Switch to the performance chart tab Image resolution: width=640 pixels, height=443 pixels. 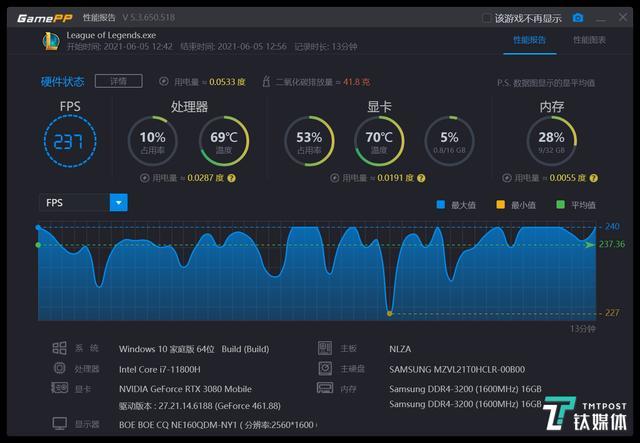click(x=589, y=40)
